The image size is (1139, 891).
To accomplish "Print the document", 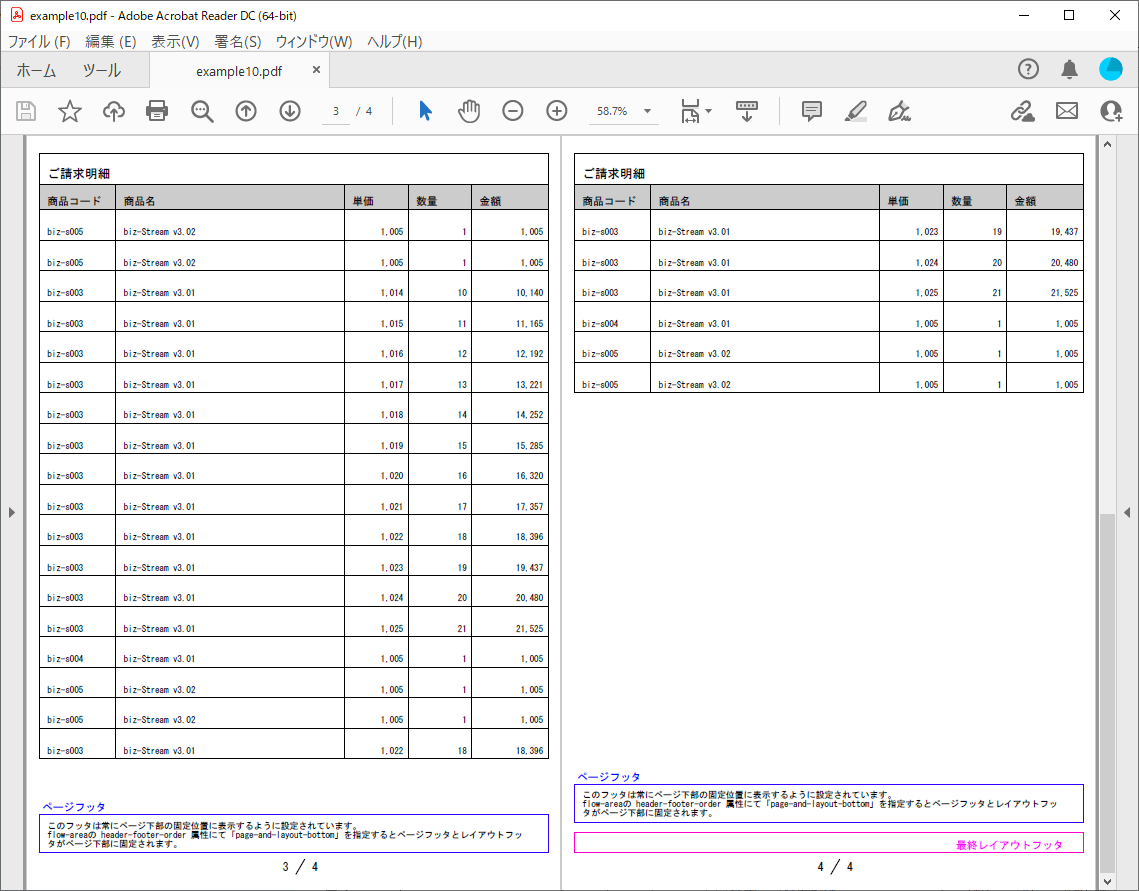I will [x=157, y=111].
